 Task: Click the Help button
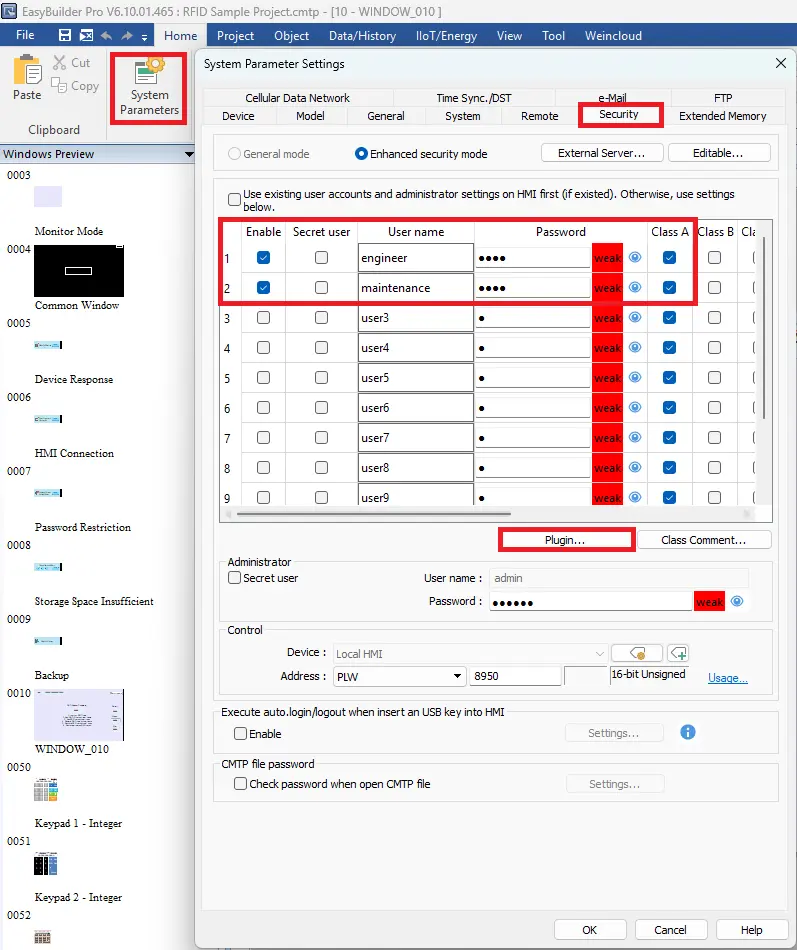point(752,929)
